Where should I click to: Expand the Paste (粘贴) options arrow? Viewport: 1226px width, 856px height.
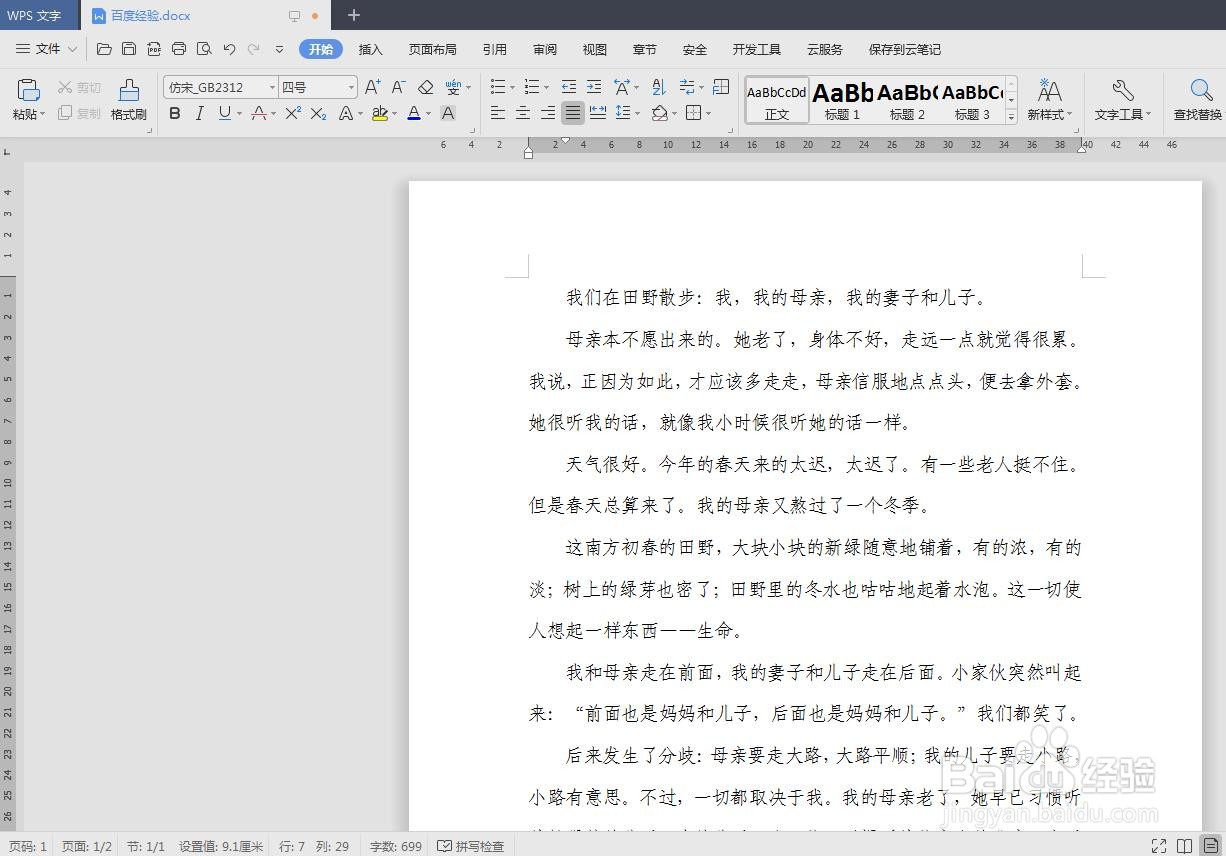click(43, 115)
